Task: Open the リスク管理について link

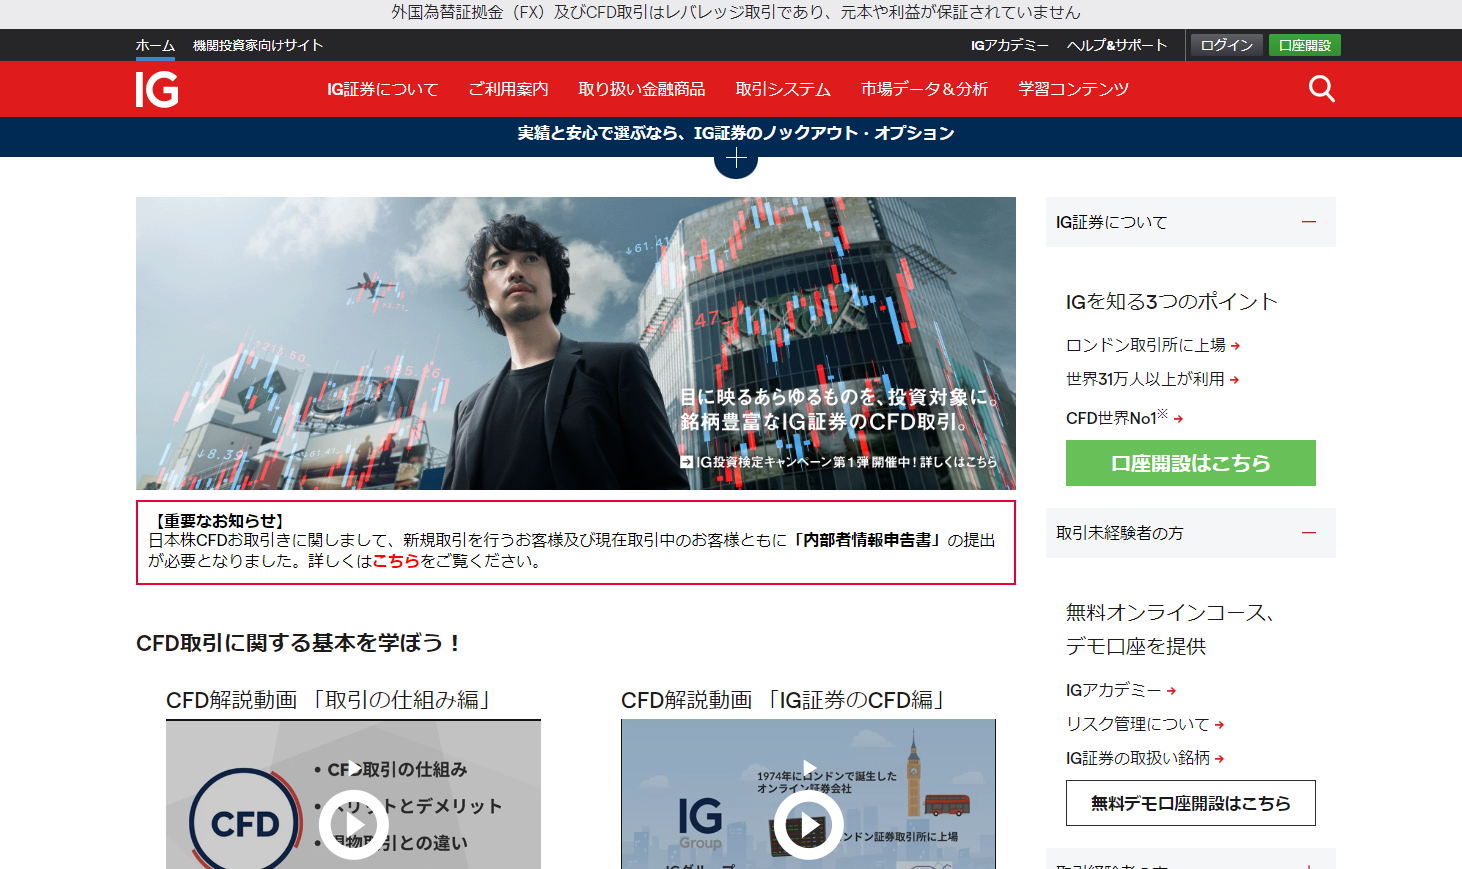Action: [1138, 724]
